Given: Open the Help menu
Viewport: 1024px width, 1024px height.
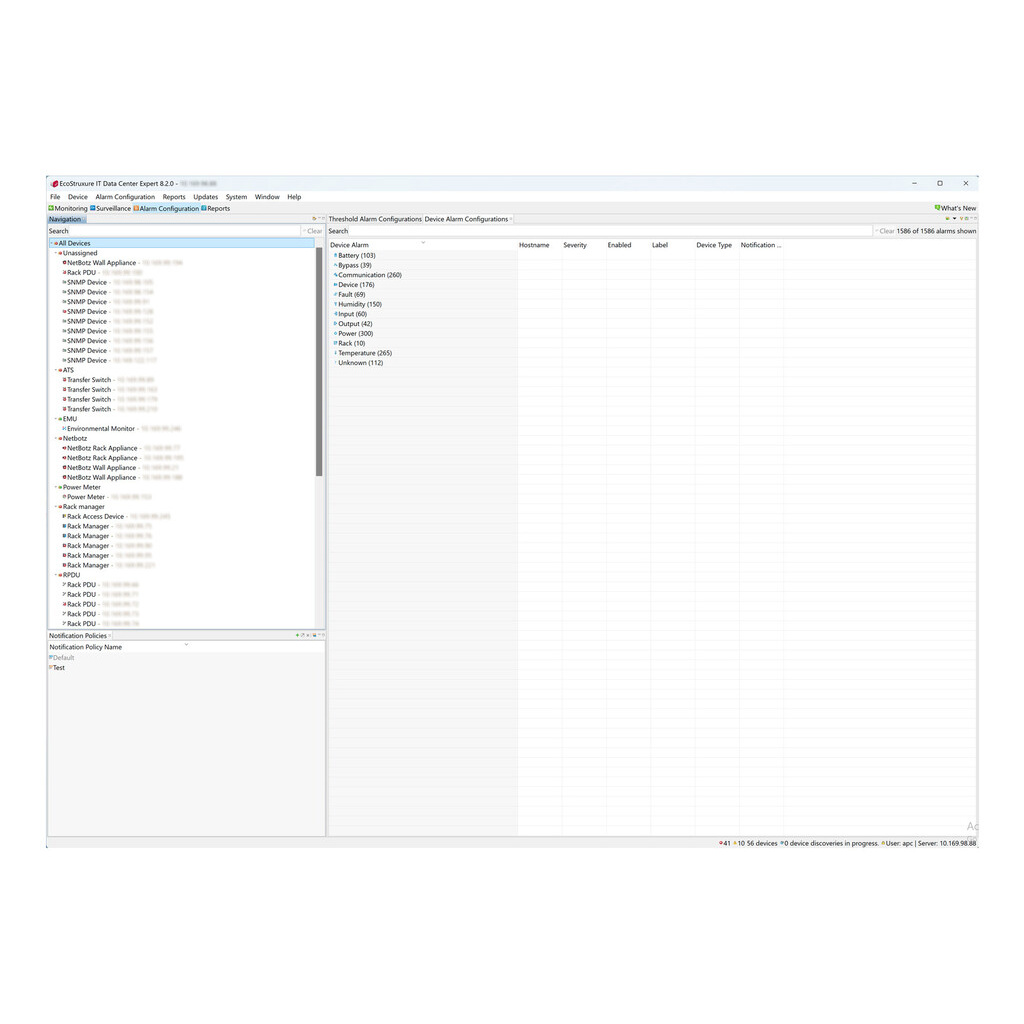Looking at the screenshot, I should point(295,197).
